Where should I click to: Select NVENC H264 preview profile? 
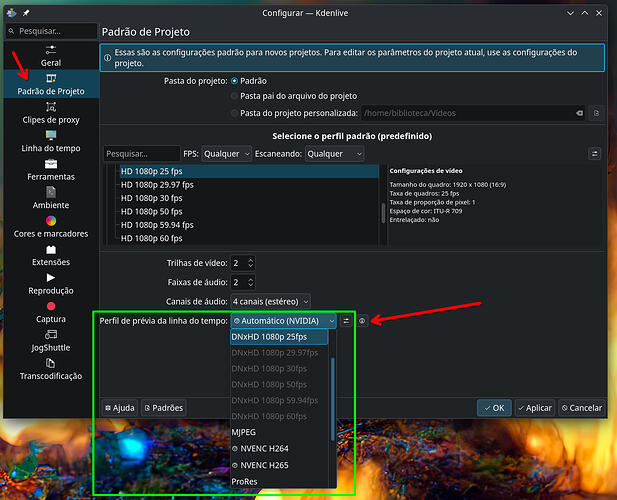264,449
